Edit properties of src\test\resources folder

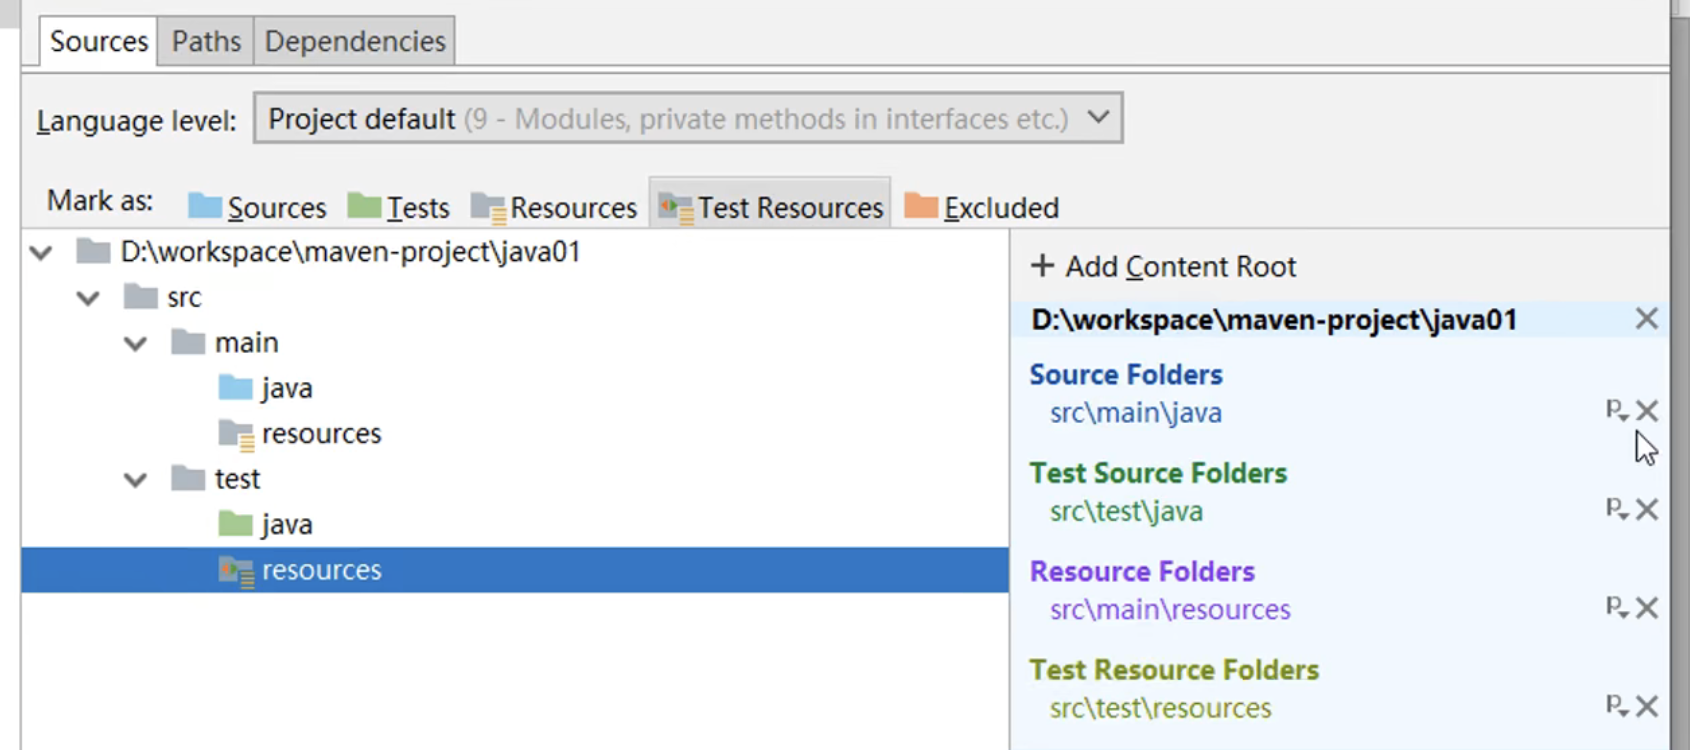pos(1616,707)
